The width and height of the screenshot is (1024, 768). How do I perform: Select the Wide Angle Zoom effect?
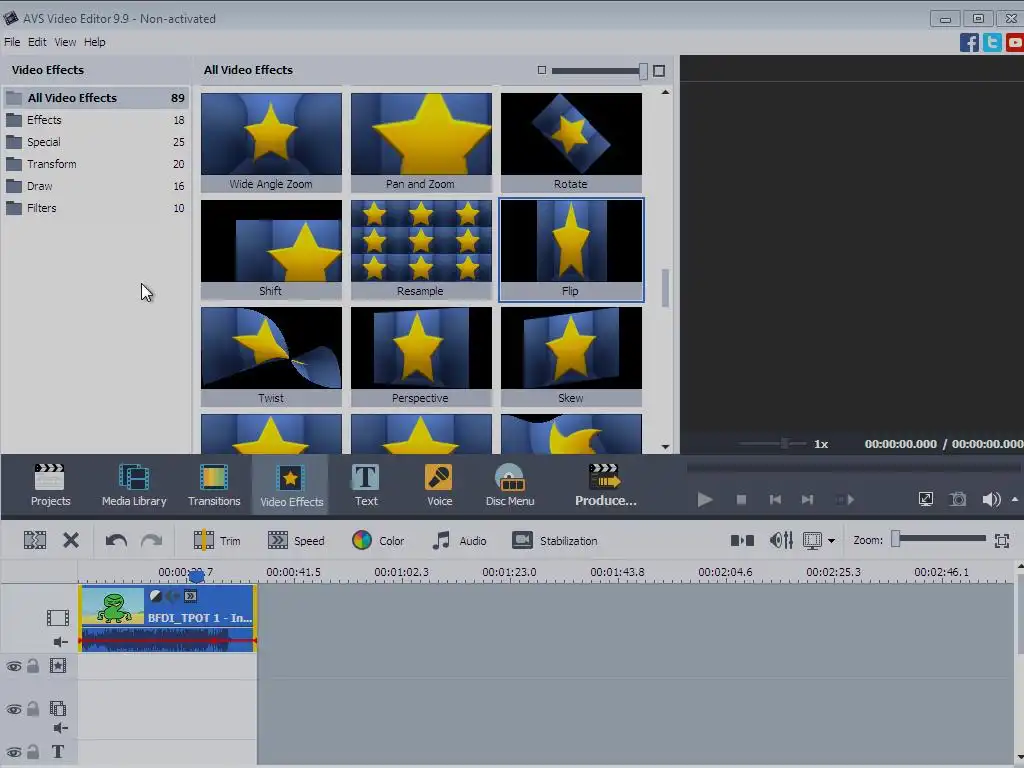(271, 142)
